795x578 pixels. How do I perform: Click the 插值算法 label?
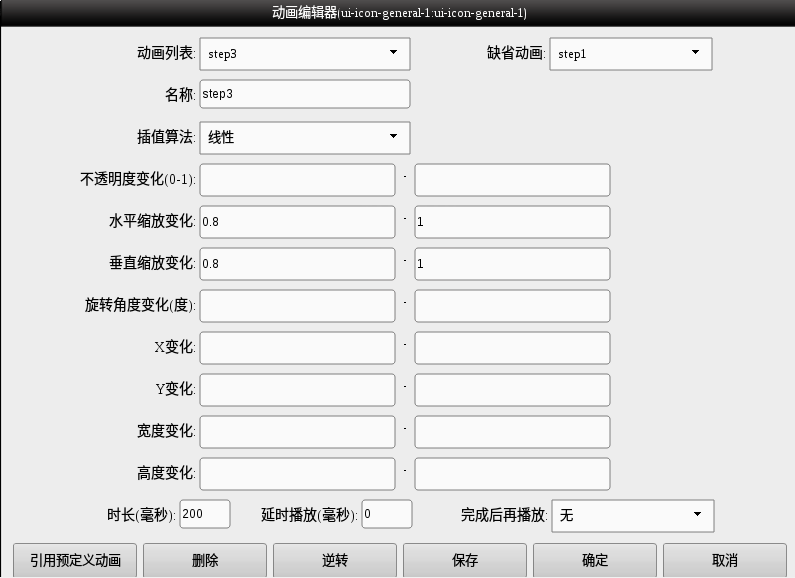(x=166, y=137)
